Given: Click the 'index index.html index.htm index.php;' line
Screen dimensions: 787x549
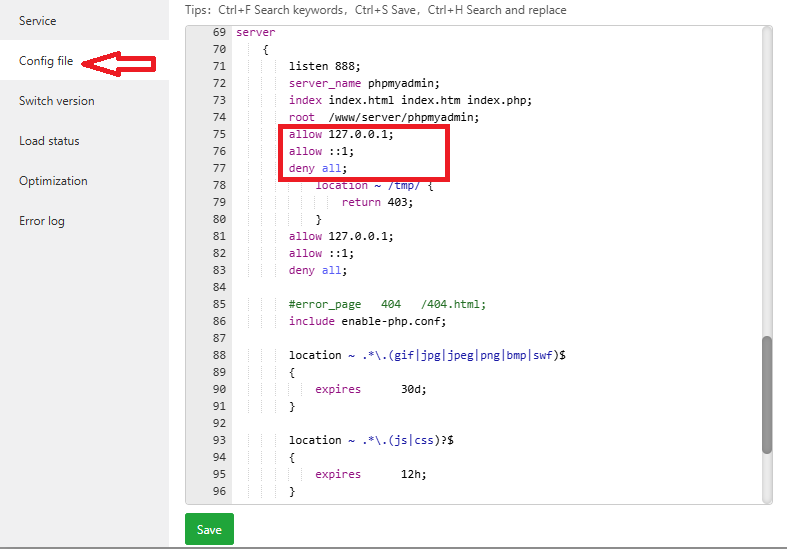Looking at the screenshot, I should click(410, 100).
